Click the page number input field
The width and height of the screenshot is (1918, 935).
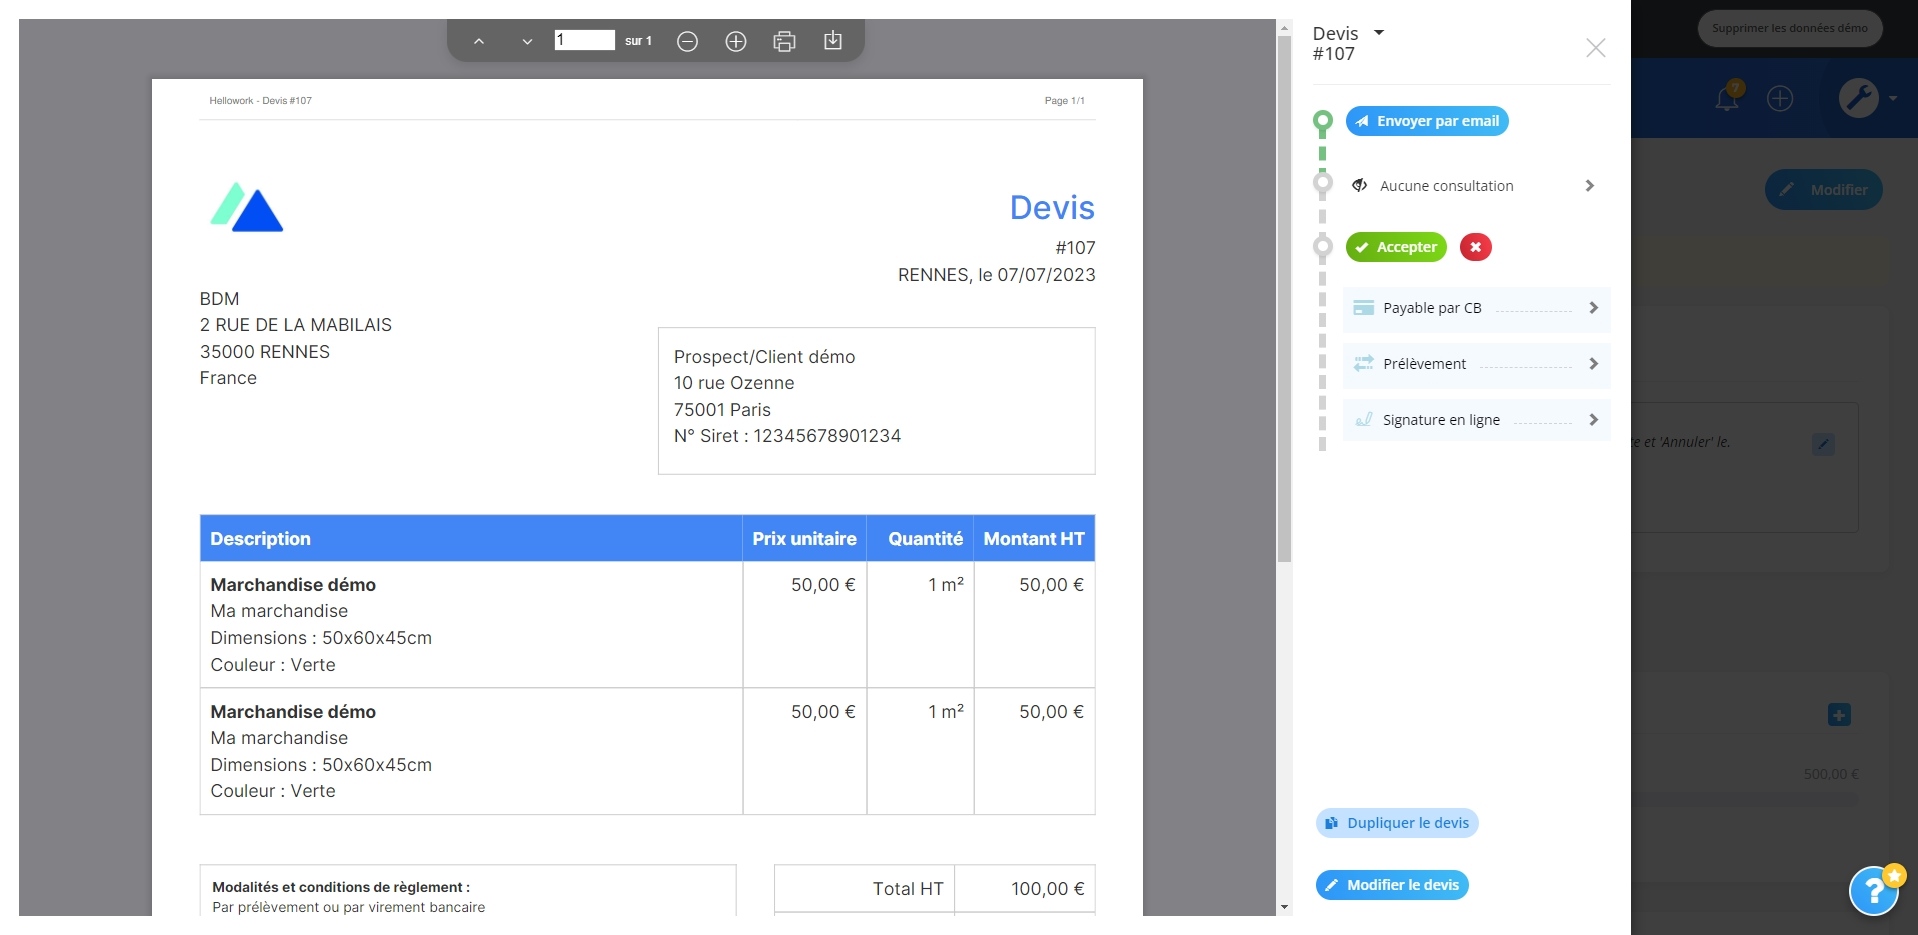(585, 40)
